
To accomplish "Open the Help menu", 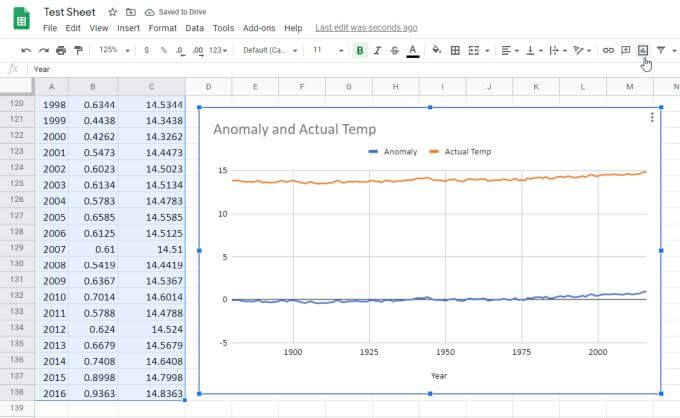I will [293, 28].
